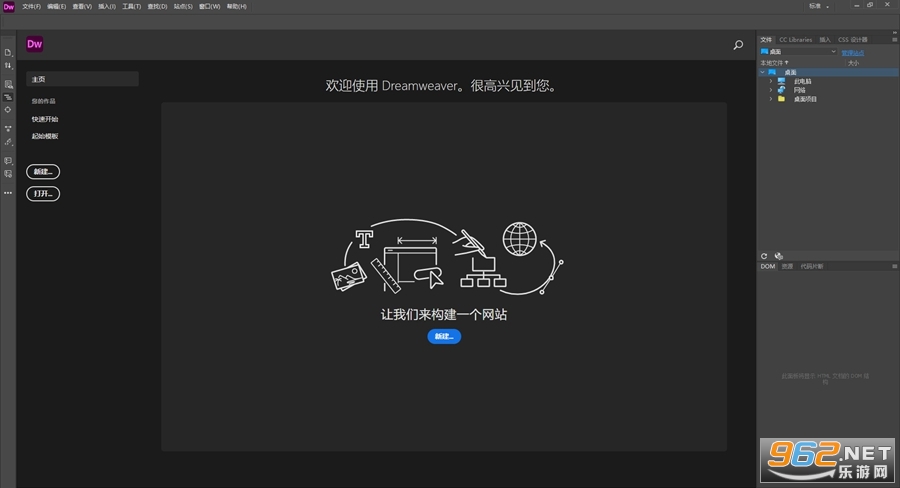Switch to the 插入 panel tab
900x488 pixels.
[825, 40]
